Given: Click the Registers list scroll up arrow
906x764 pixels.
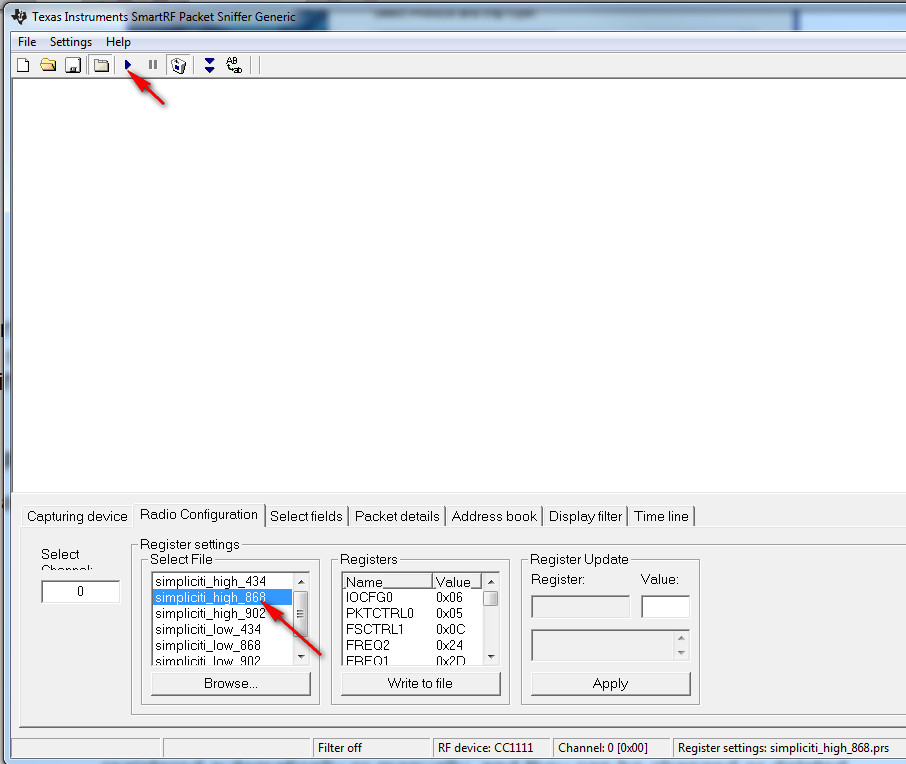Looking at the screenshot, I should click(x=491, y=581).
